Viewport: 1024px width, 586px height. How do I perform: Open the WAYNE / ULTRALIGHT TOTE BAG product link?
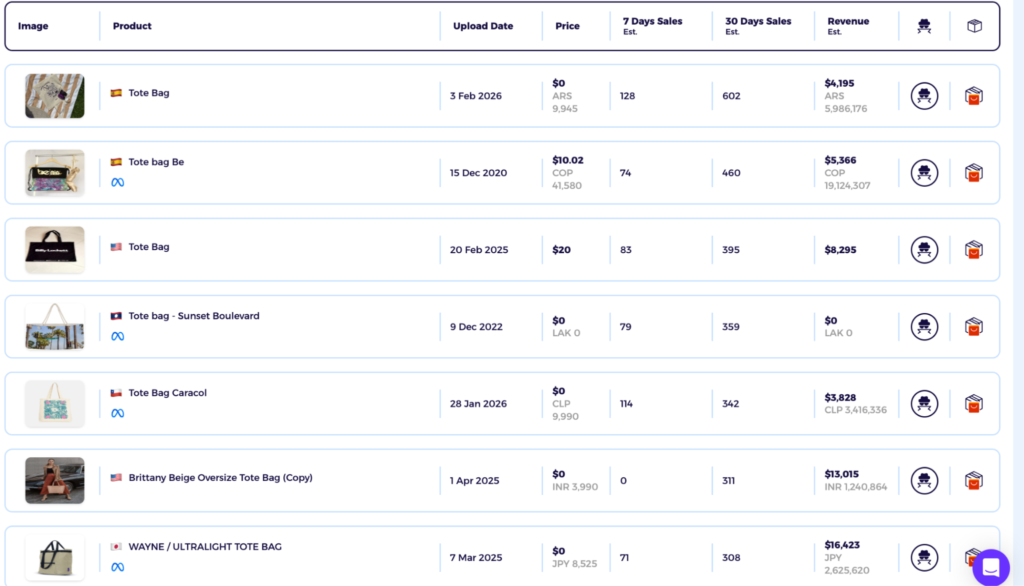pyautogui.click(x=205, y=547)
